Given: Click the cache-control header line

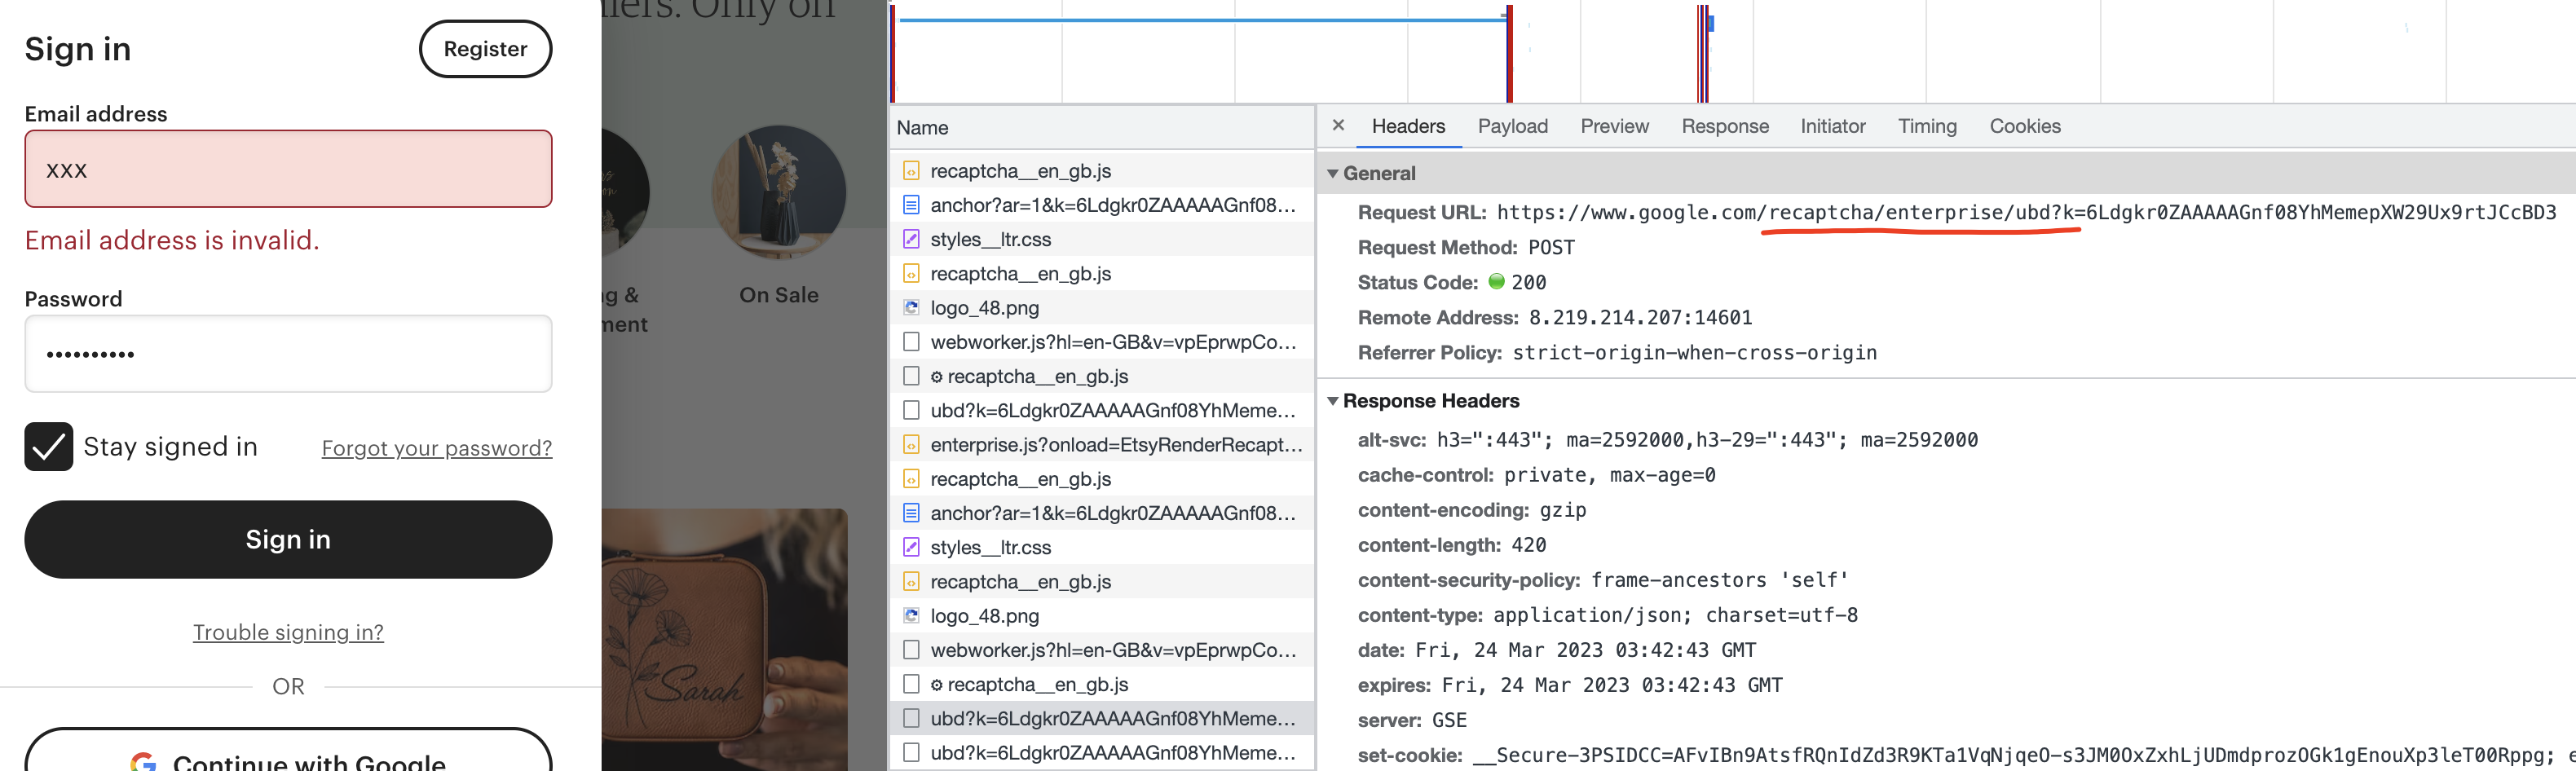Looking at the screenshot, I should [1536, 475].
